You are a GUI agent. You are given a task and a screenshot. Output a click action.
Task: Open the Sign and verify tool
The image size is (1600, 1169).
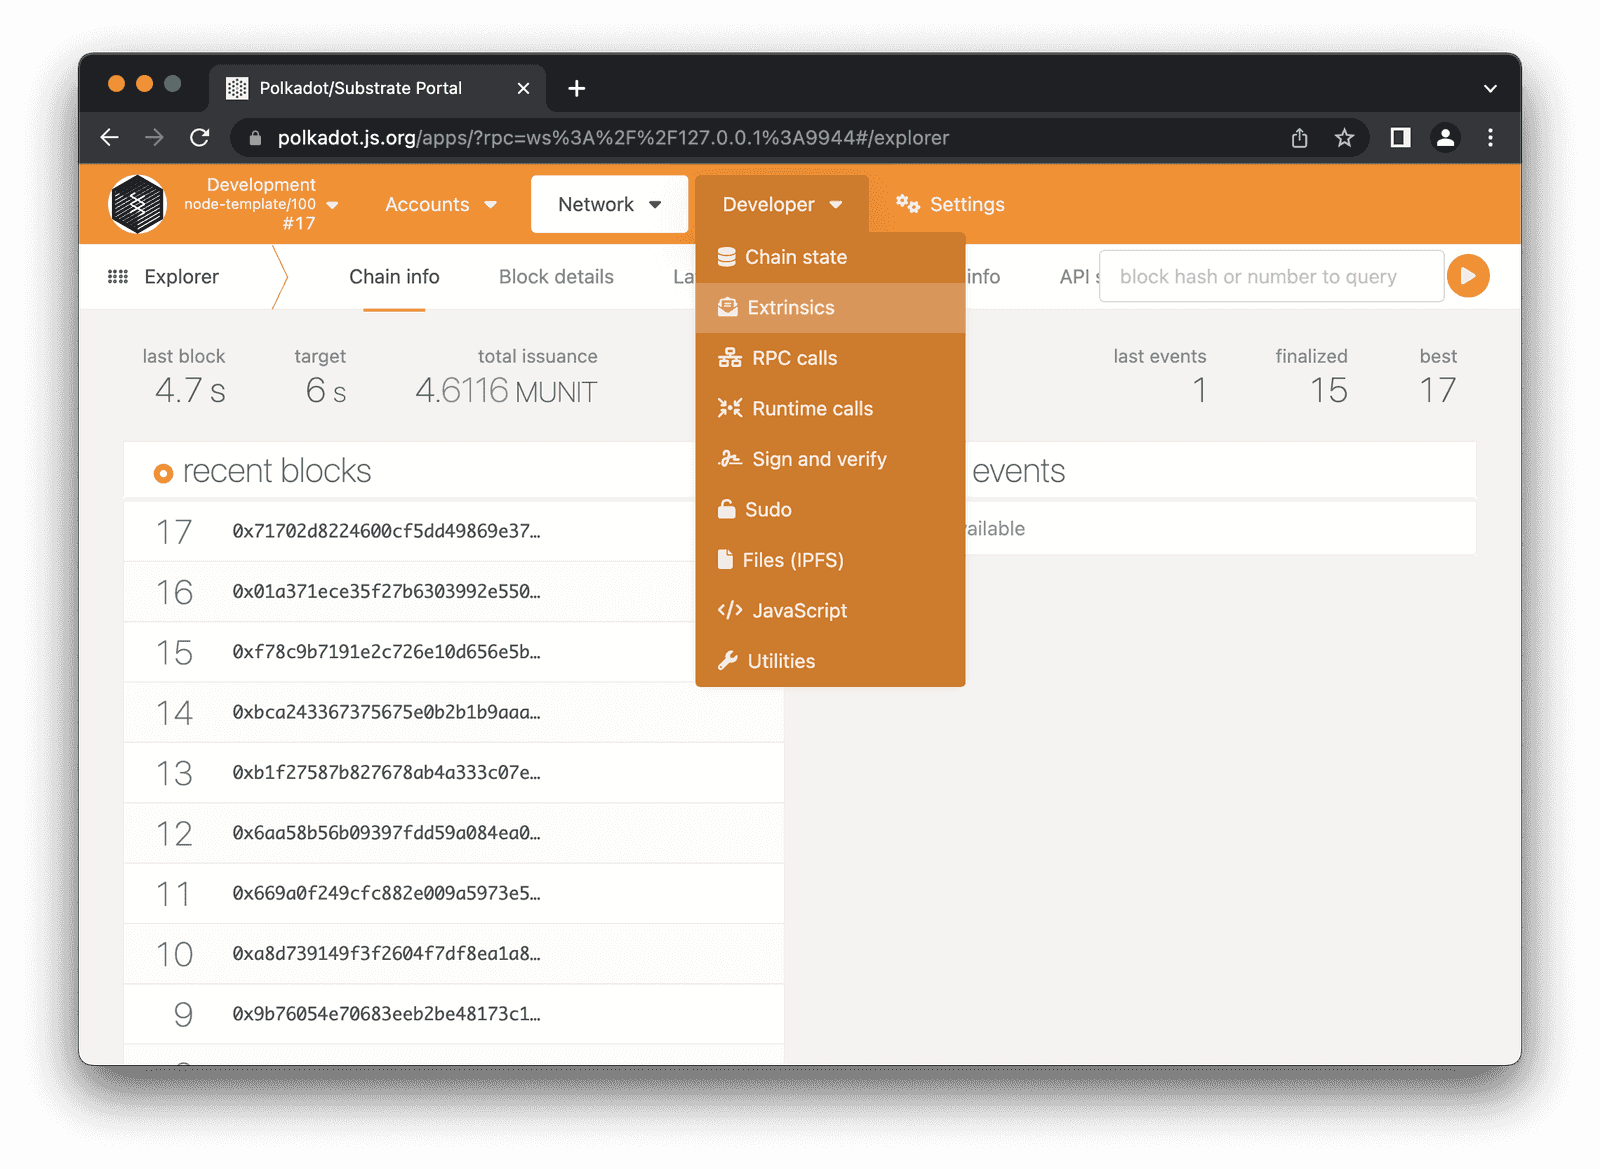pos(818,458)
